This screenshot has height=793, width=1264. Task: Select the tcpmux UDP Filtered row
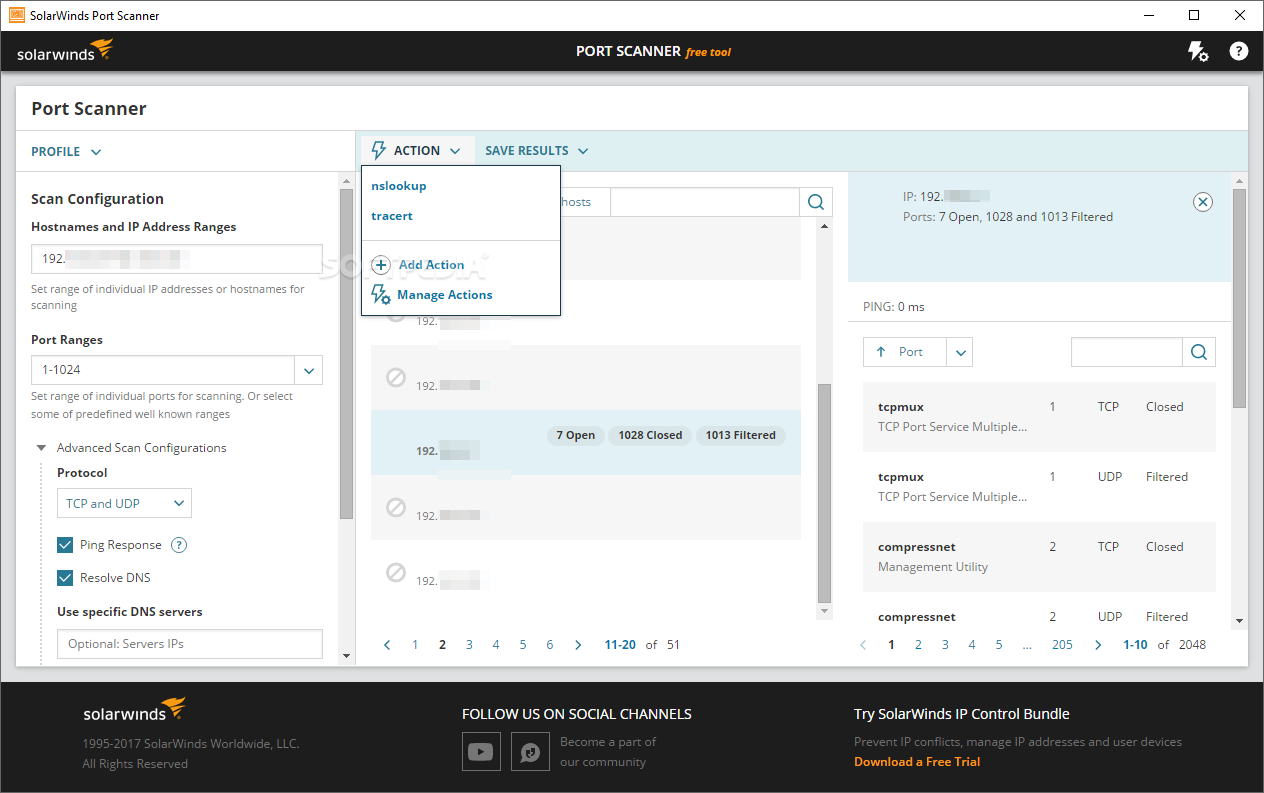pos(1040,487)
